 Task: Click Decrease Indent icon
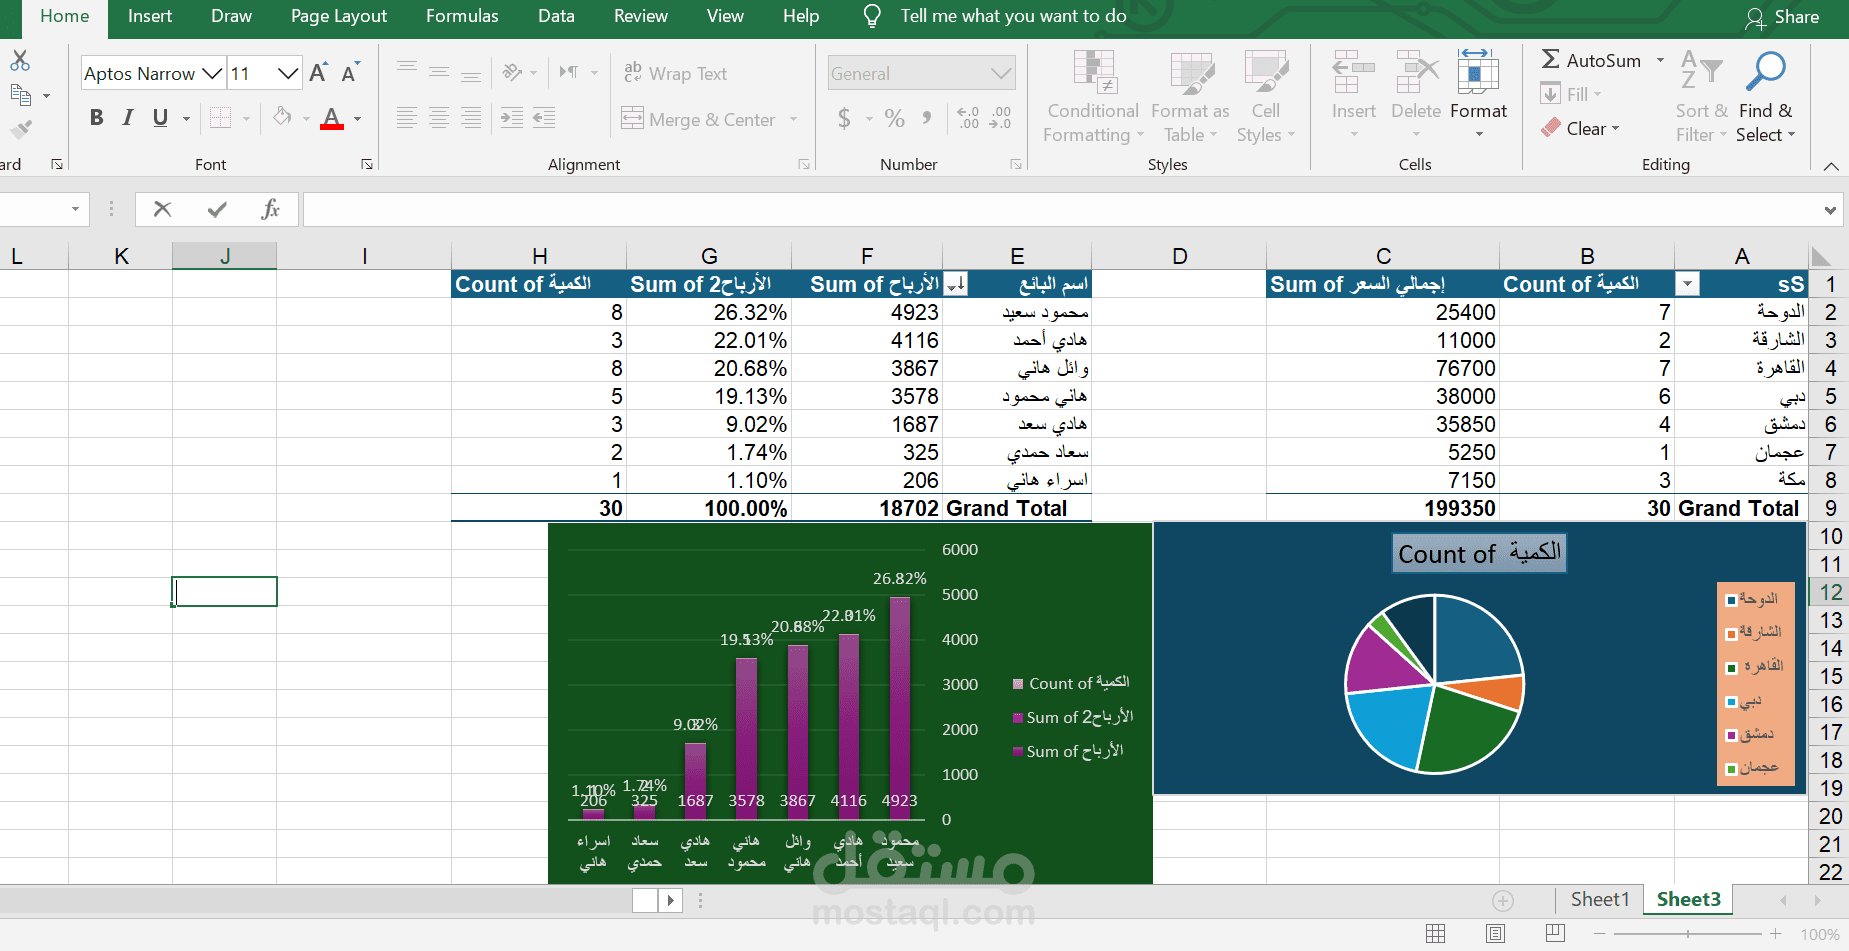point(511,118)
